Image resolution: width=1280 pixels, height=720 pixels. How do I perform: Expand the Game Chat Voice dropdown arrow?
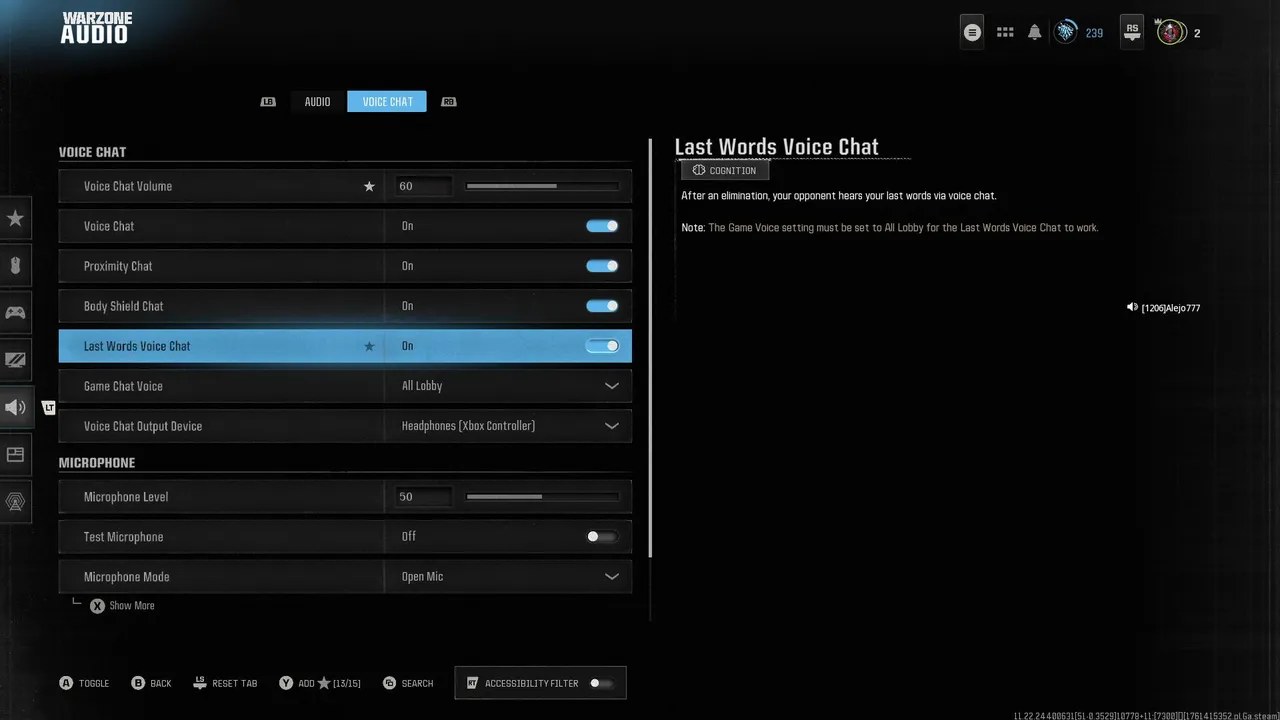[611, 386]
